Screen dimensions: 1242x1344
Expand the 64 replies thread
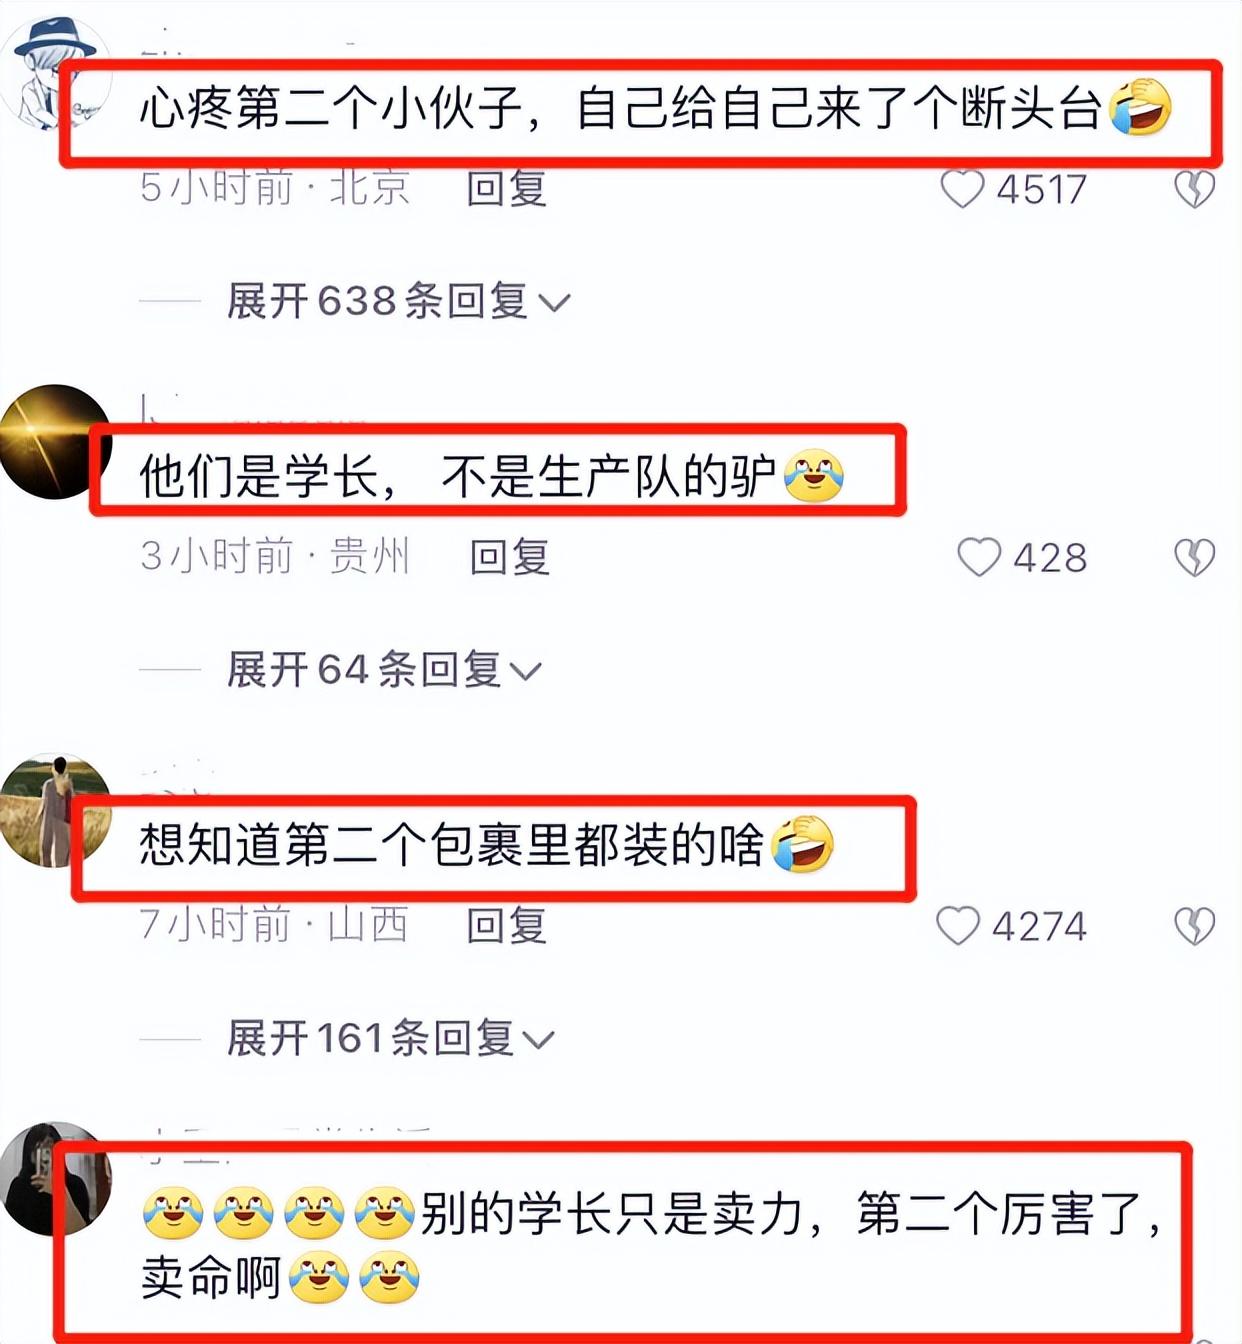[x=384, y=669]
